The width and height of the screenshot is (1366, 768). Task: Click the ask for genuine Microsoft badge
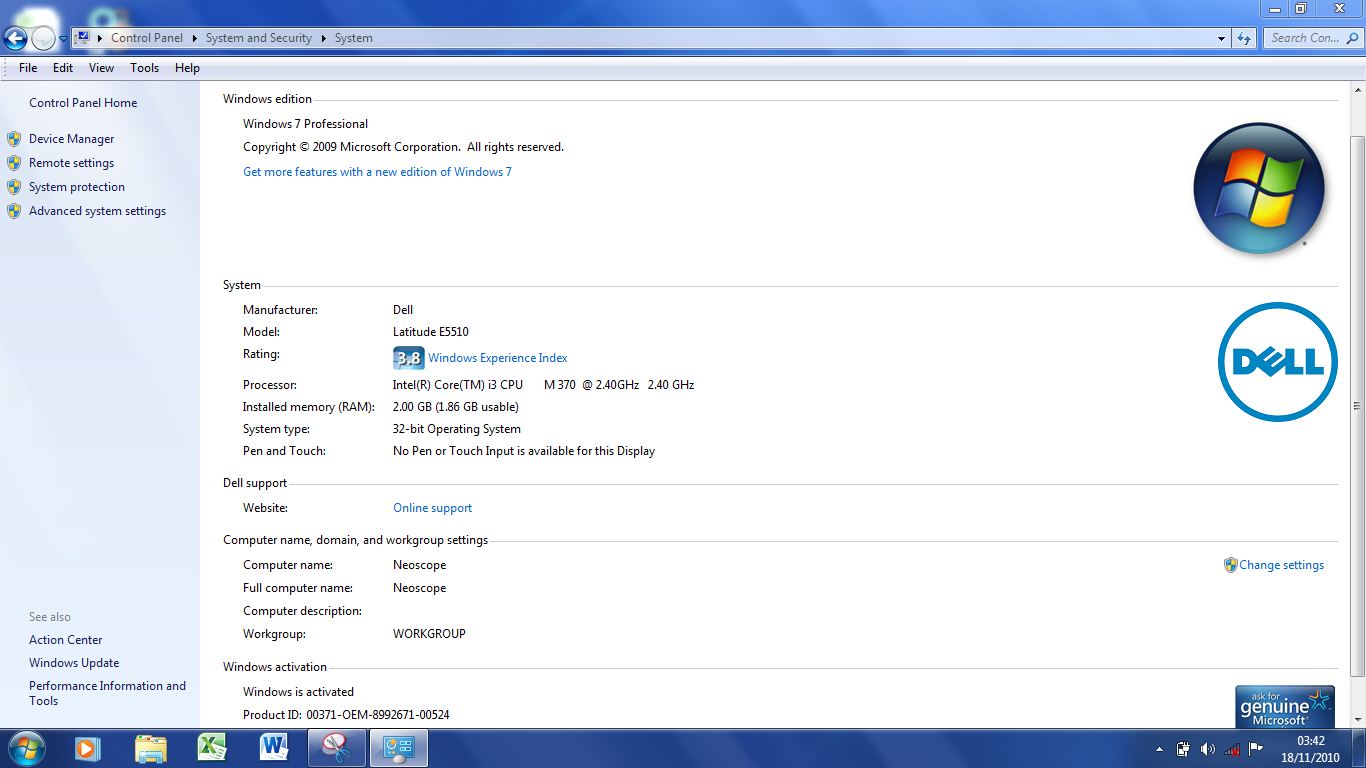point(1285,707)
